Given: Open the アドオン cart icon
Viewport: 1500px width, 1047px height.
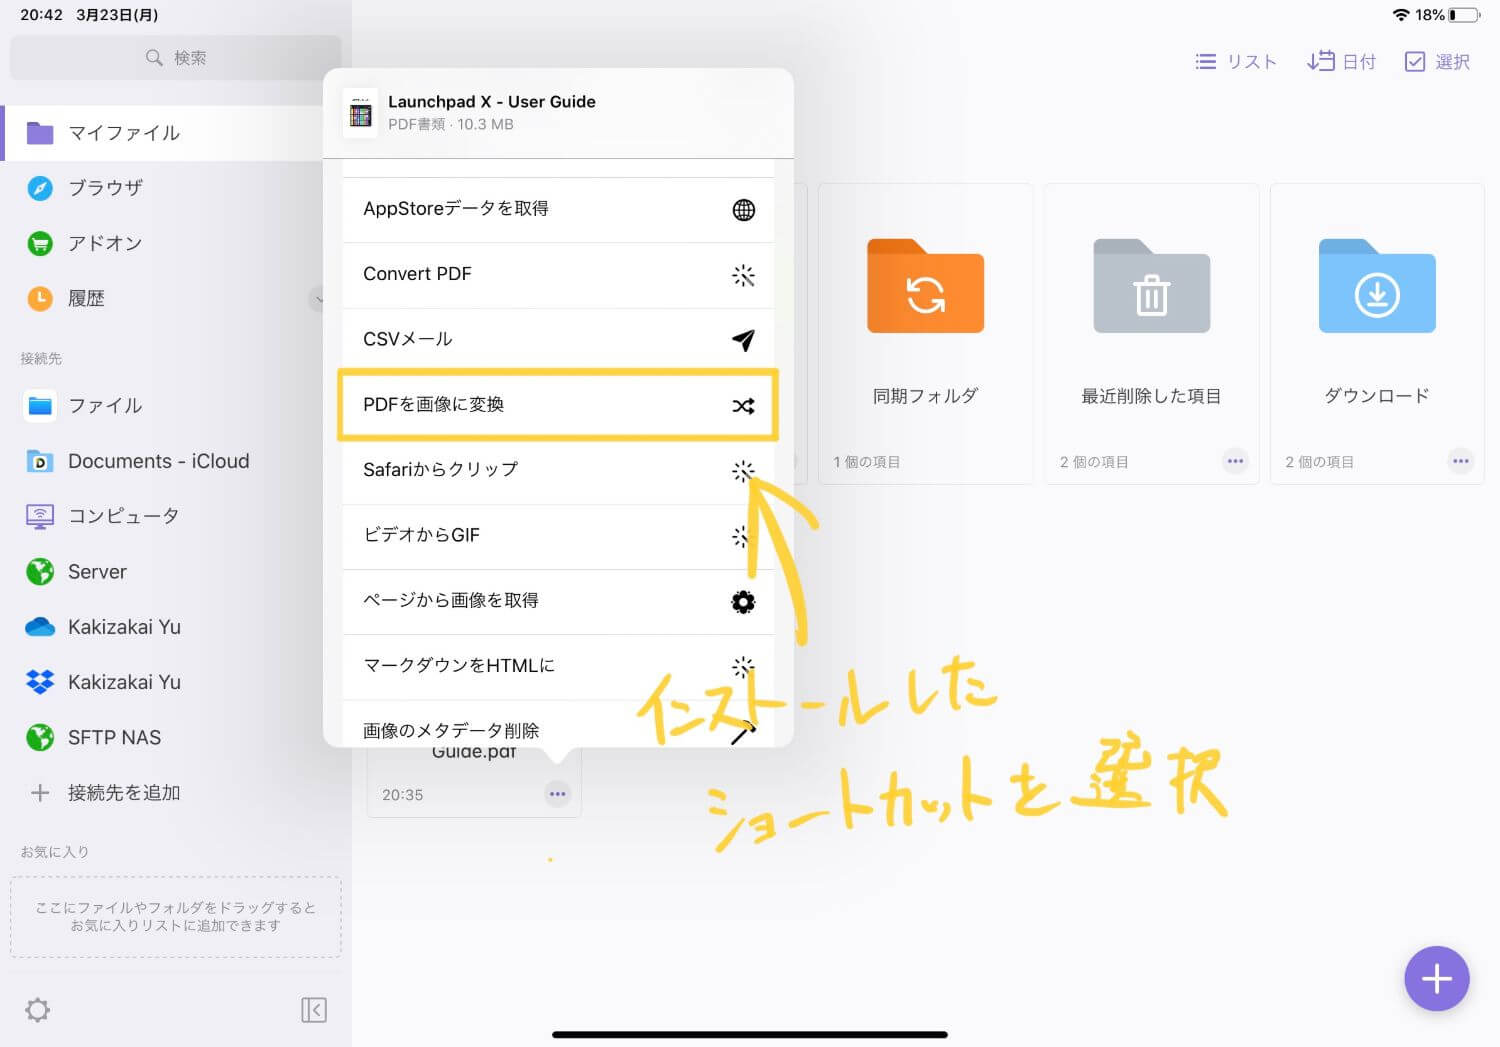Looking at the screenshot, I should (40, 243).
